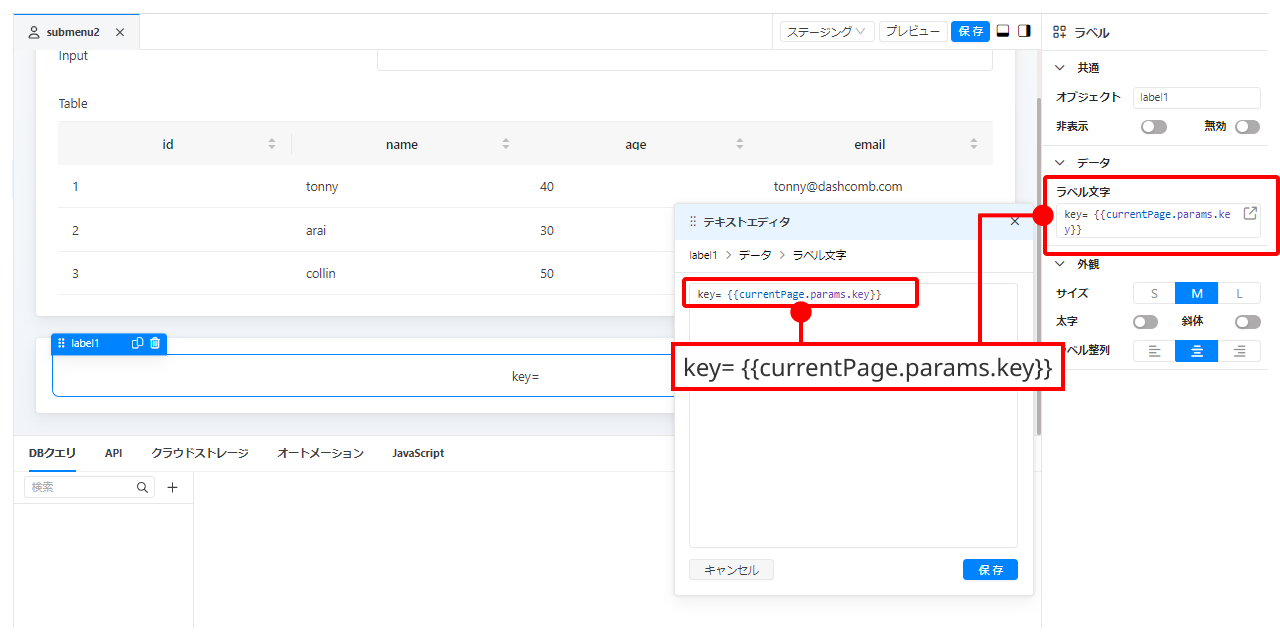This screenshot has width=1280, height=640.
Task: Open the ステージング environment dropdown
Action: 827,31
